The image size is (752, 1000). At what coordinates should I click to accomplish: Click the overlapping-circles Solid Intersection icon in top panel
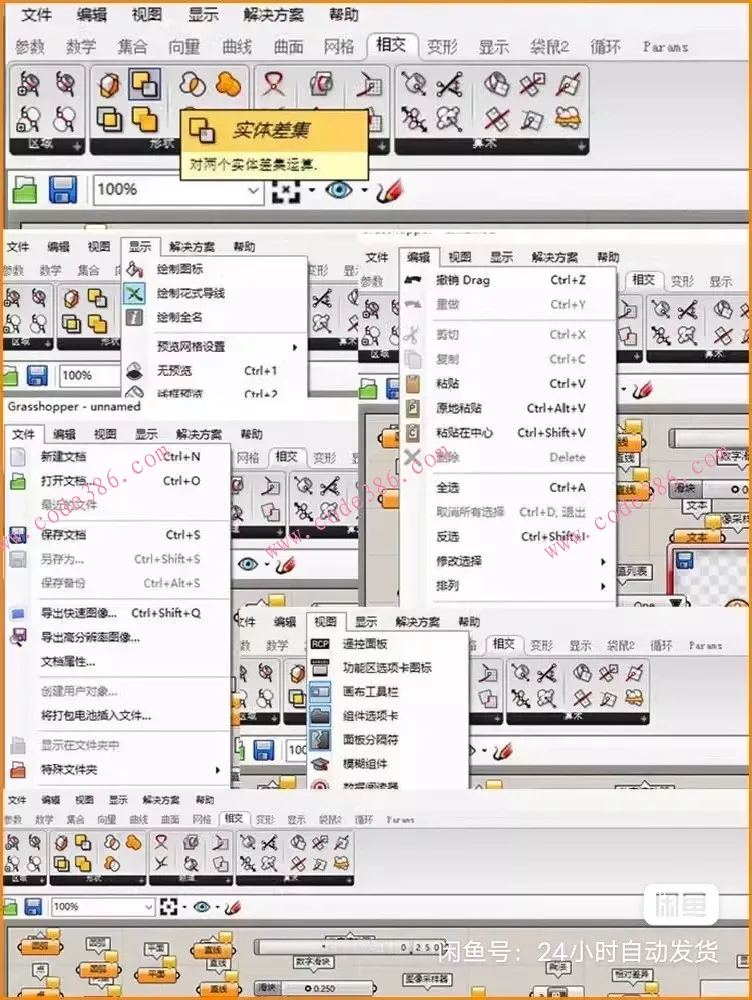193,84
